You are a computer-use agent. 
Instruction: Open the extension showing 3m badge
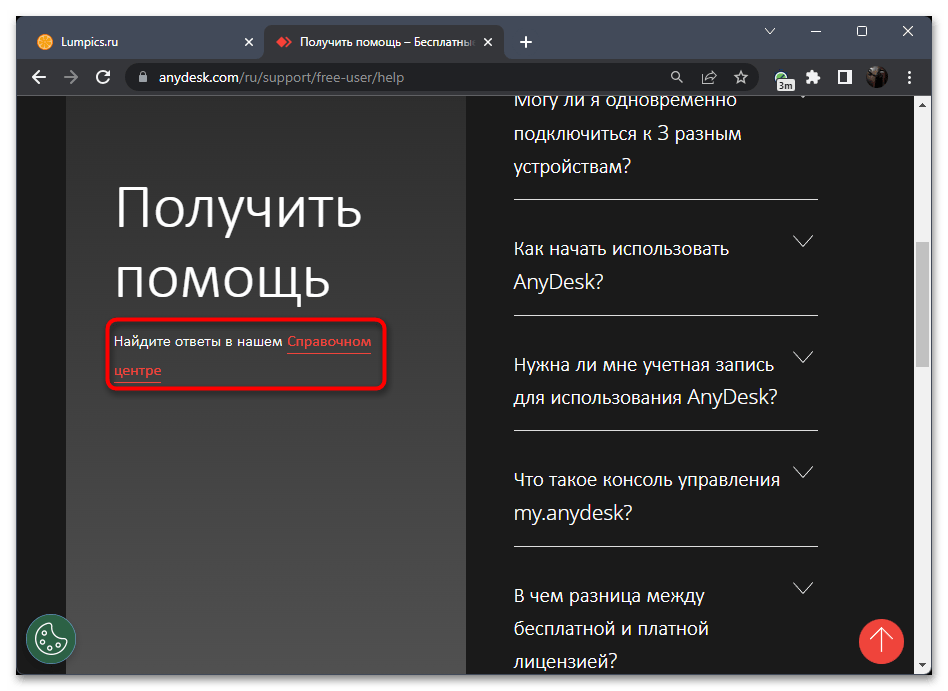[784, 79]
